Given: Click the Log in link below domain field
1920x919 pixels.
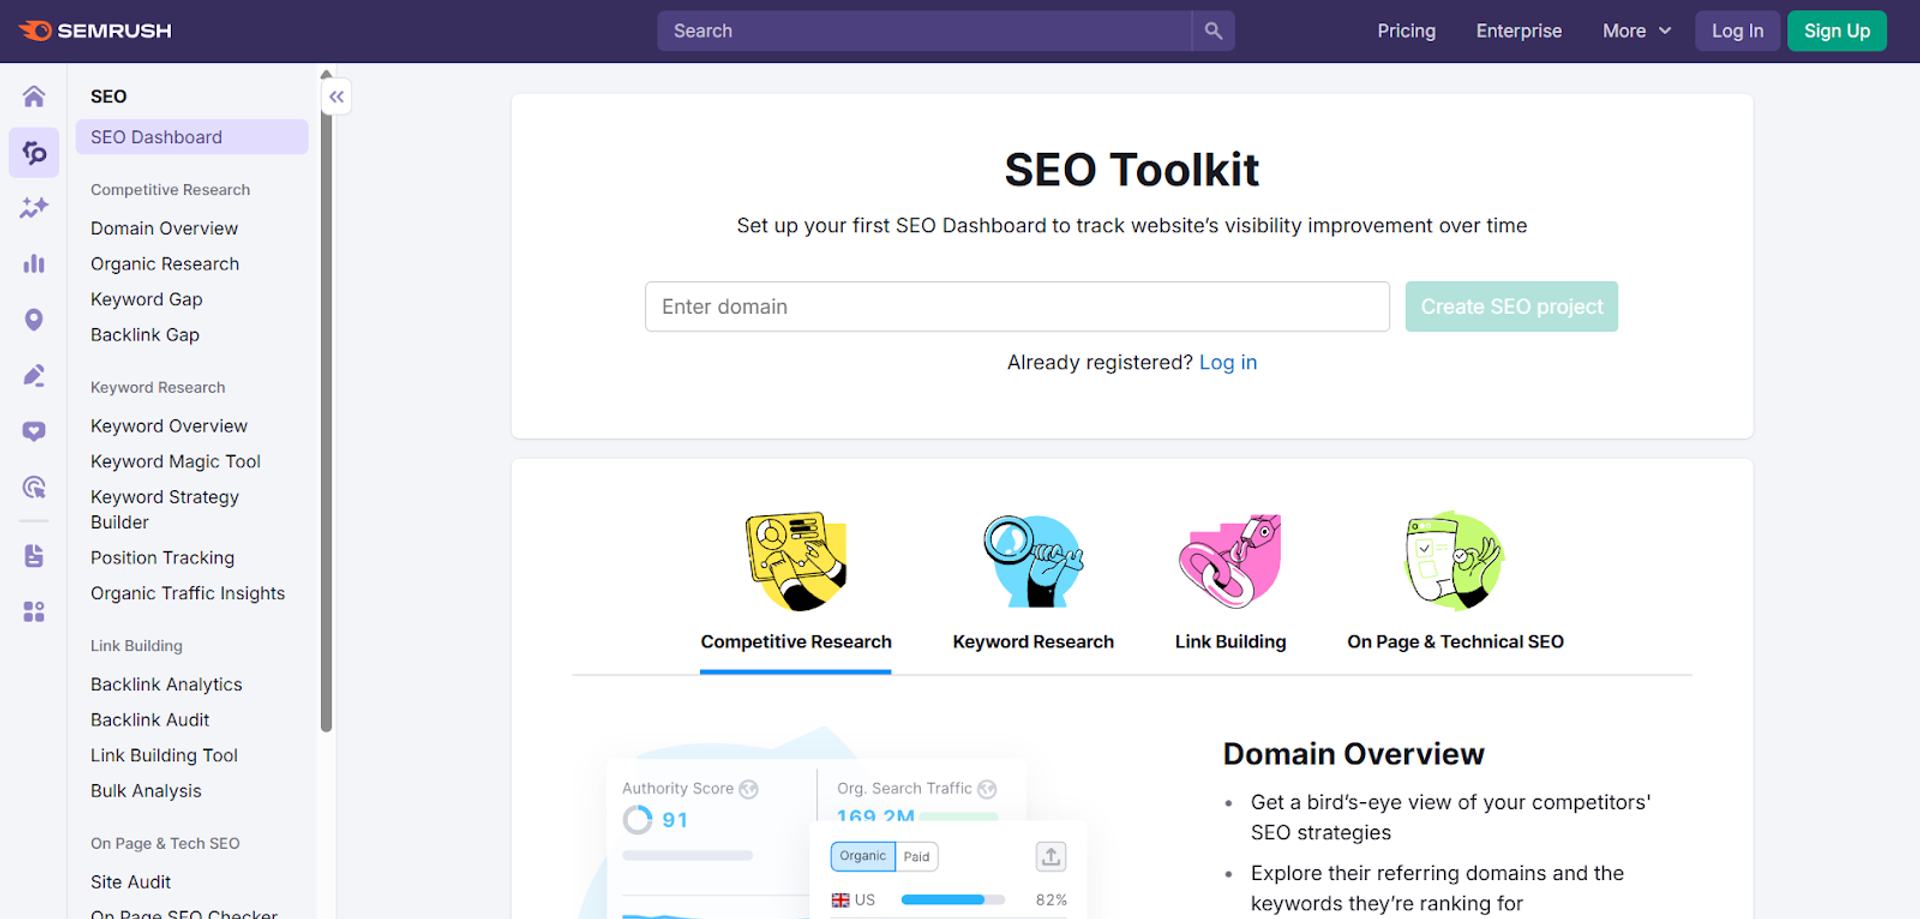Looking at the screenshot, I should [x=1228, y=363].
